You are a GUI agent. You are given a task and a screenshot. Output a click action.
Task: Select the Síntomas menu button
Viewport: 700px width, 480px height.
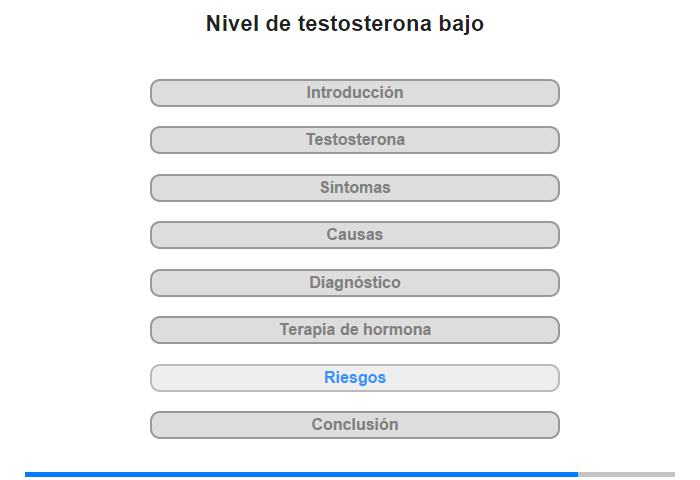tap(355, 188)
